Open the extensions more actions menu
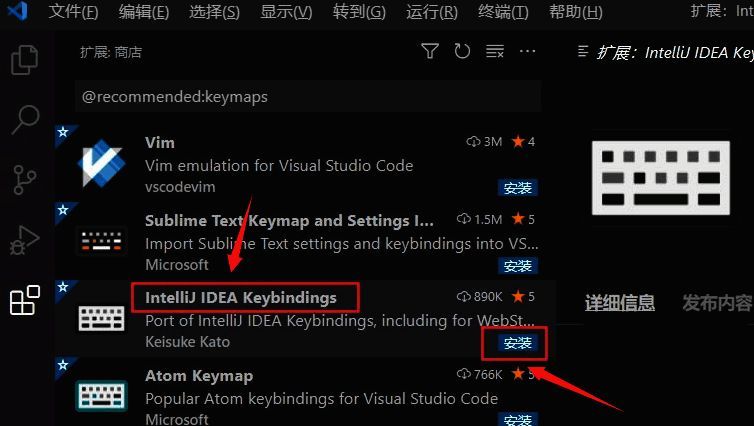Screen dimensions: 754x426 (528, 51)
